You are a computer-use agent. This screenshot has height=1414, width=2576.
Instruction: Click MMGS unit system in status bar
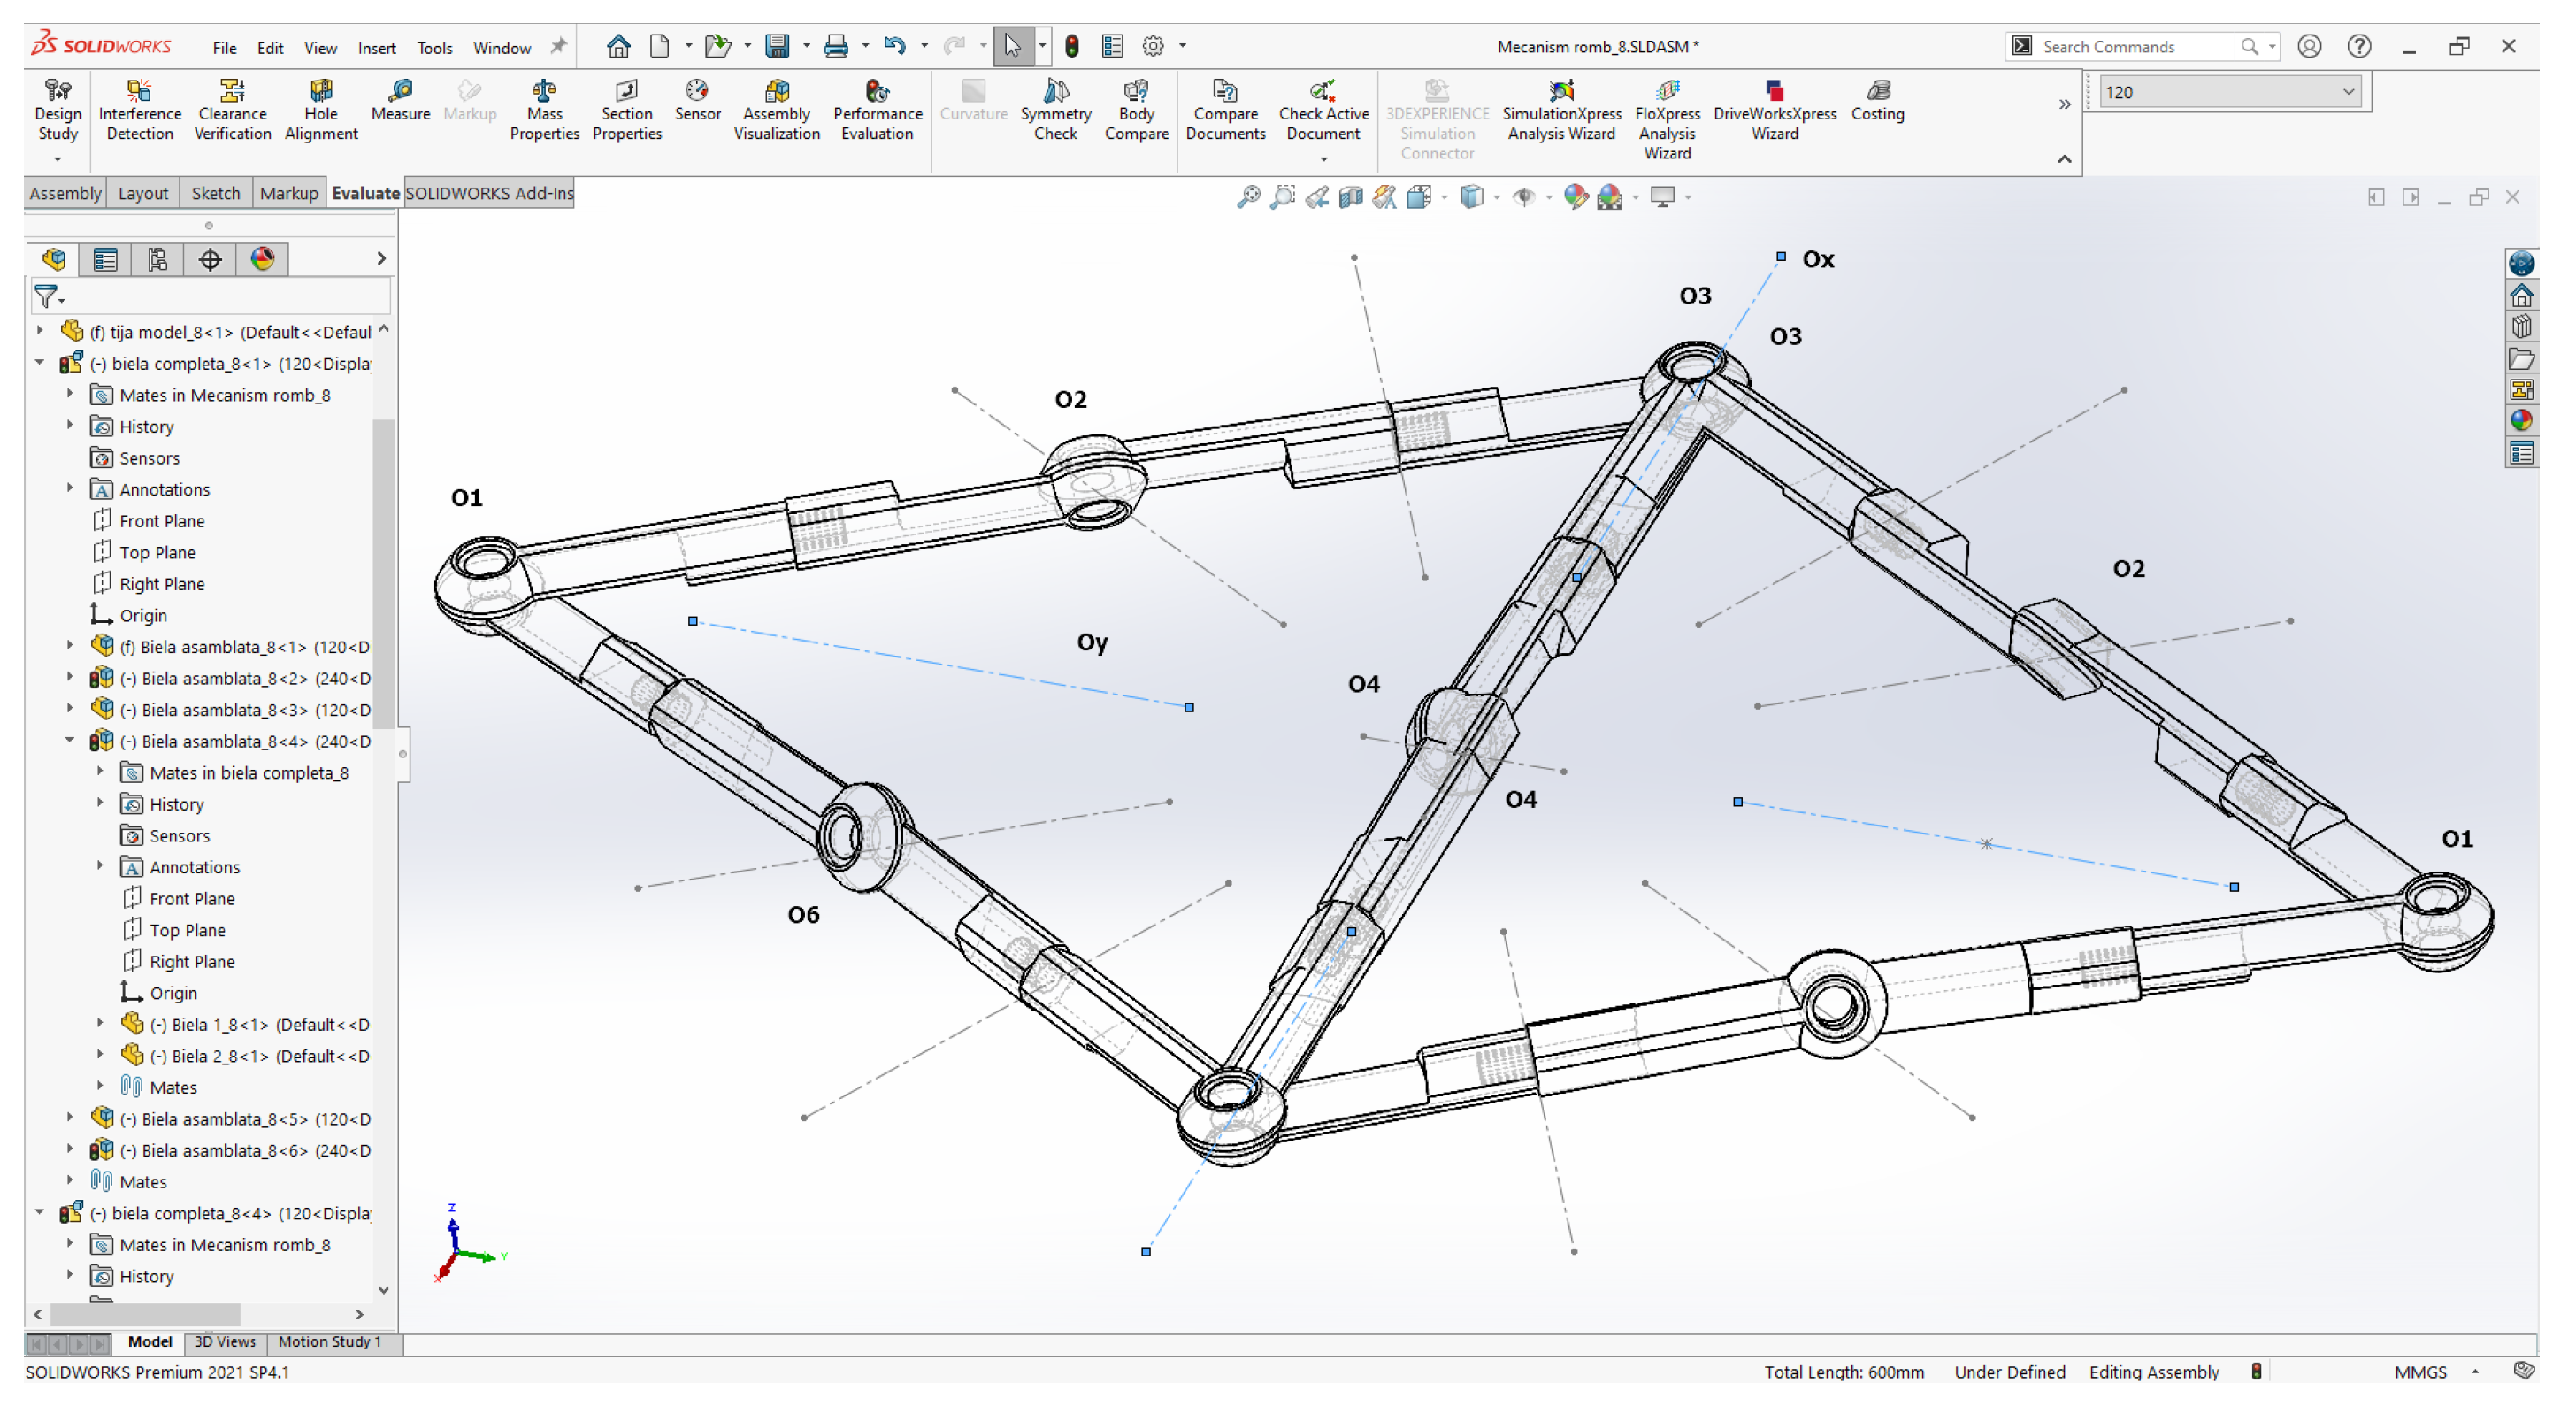coord(2420,1372)
